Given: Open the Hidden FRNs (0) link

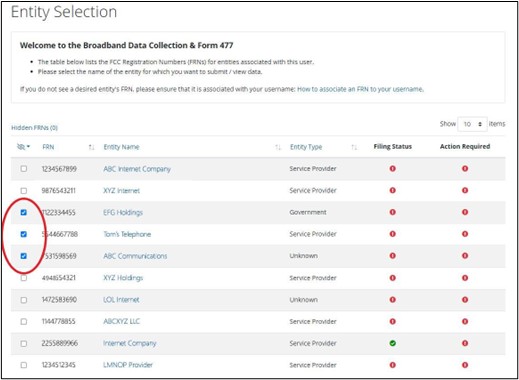Looking at the screenshot, I should (x=34, y=128).
